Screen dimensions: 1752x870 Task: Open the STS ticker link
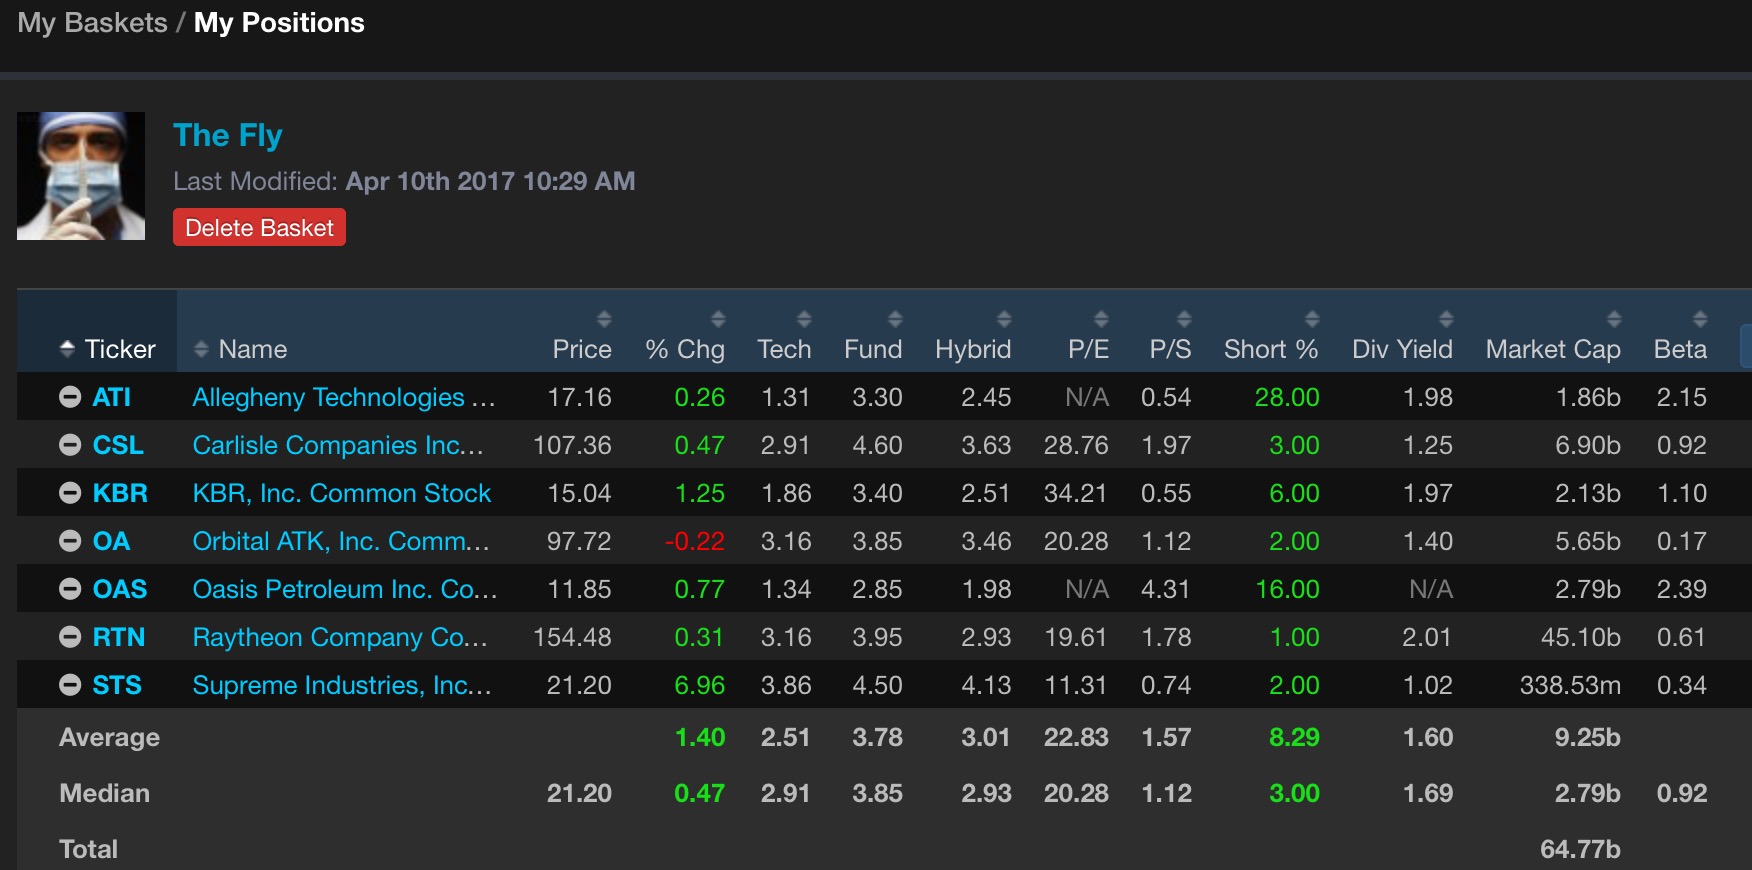pos(117,685)
